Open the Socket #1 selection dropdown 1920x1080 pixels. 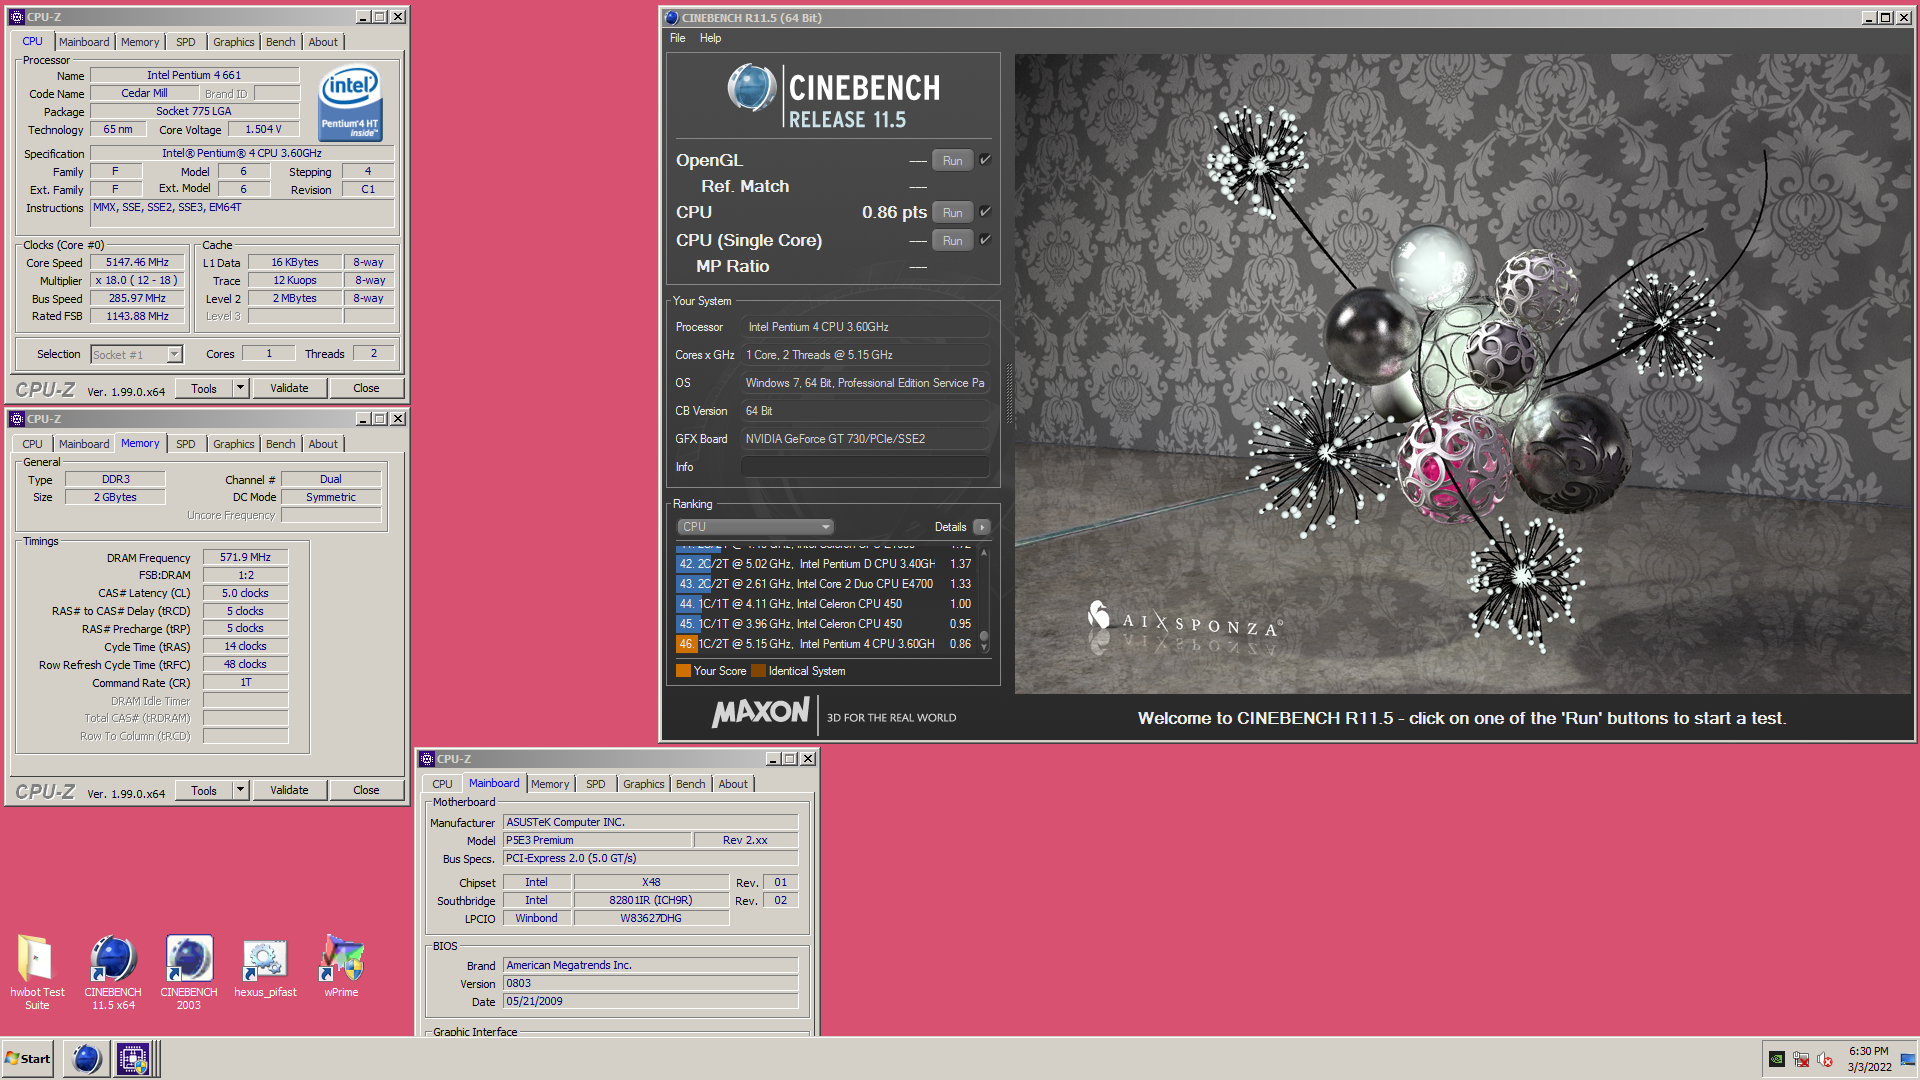coord(175,354)
